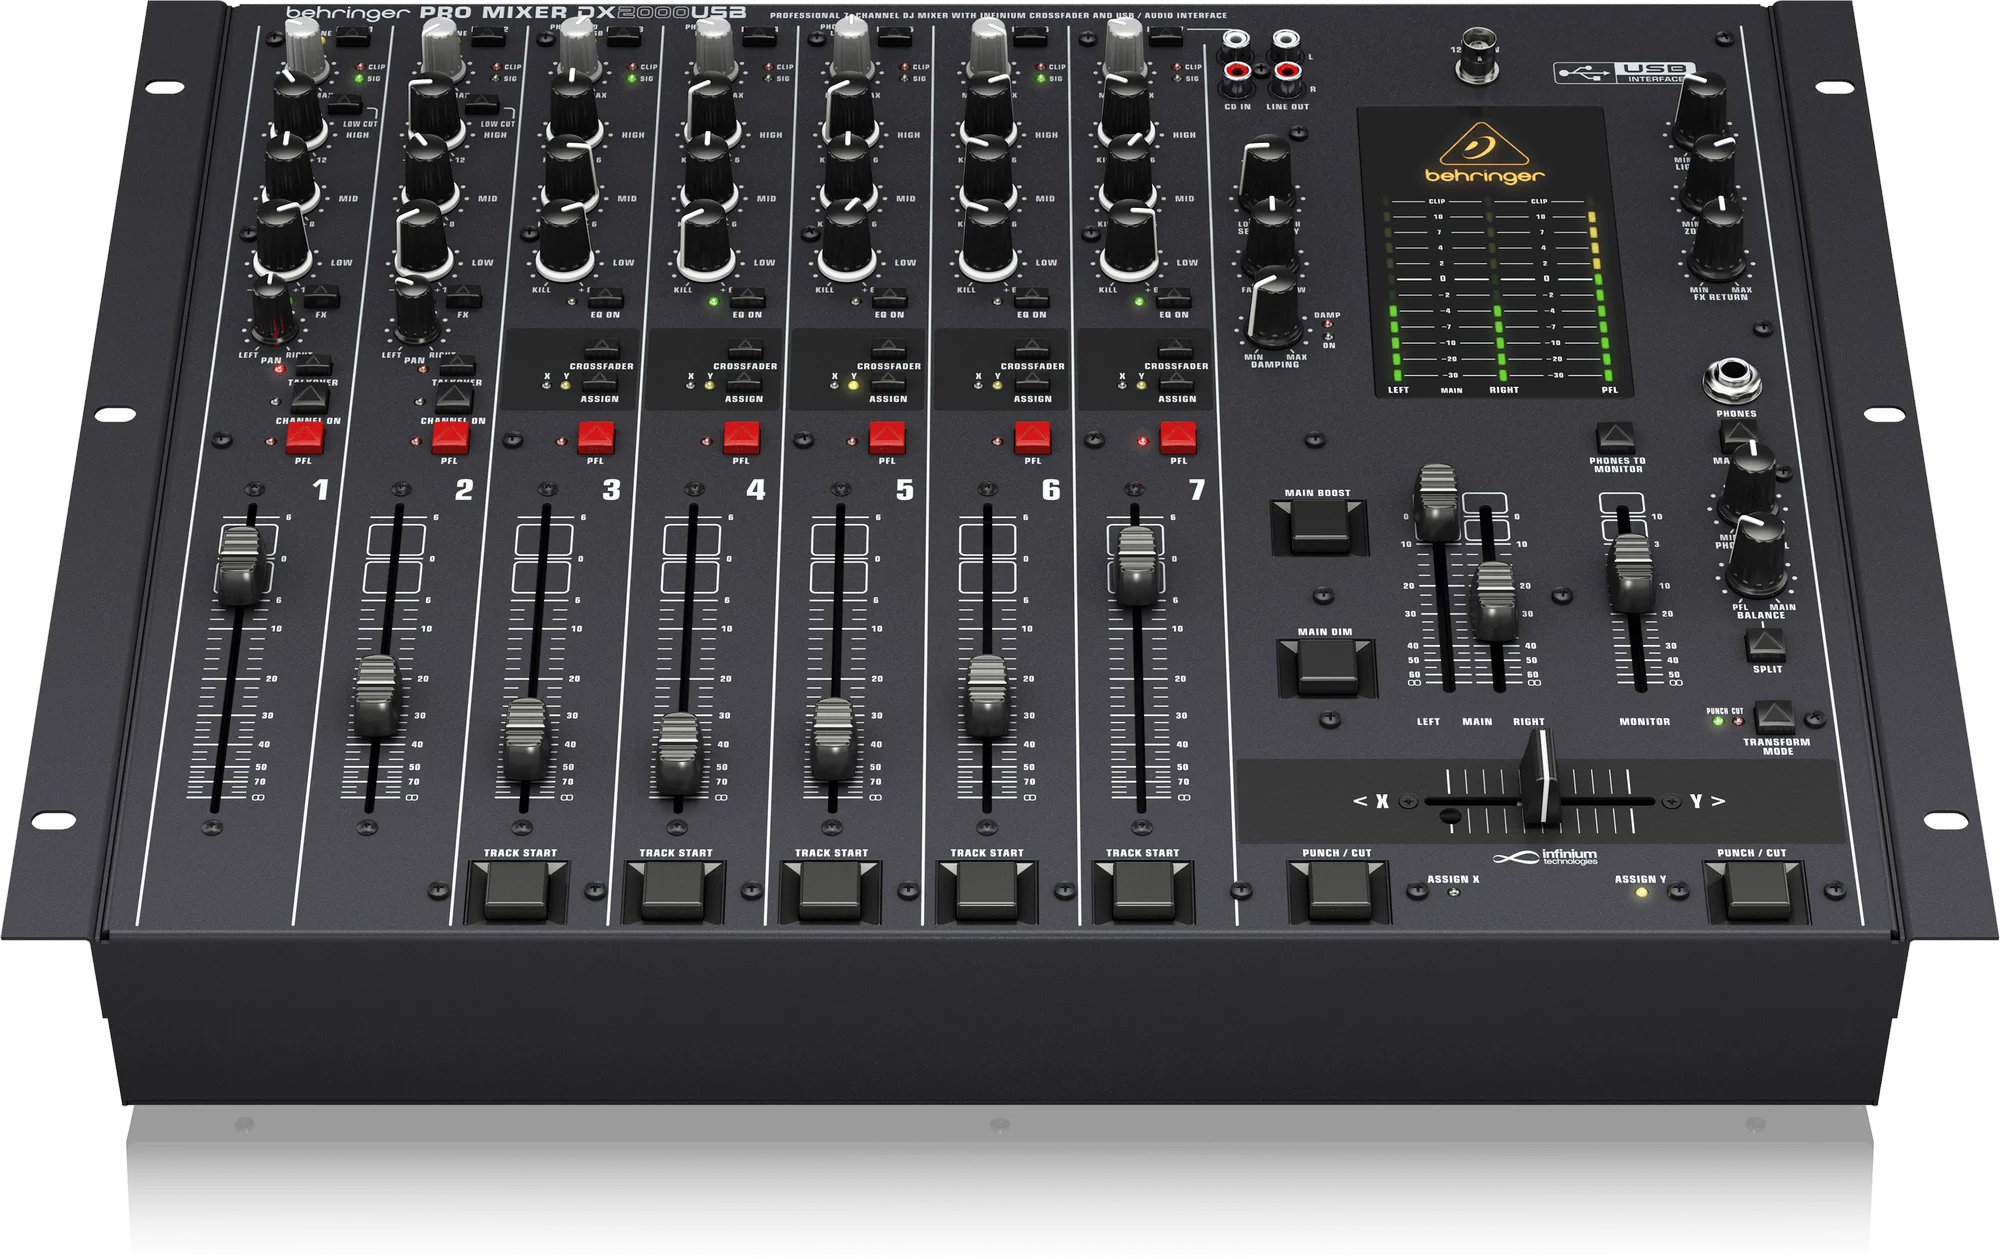This screenshot has width=2000, height=1259.
Task: Engage the Main Dim button
Action: (1326, 667)
